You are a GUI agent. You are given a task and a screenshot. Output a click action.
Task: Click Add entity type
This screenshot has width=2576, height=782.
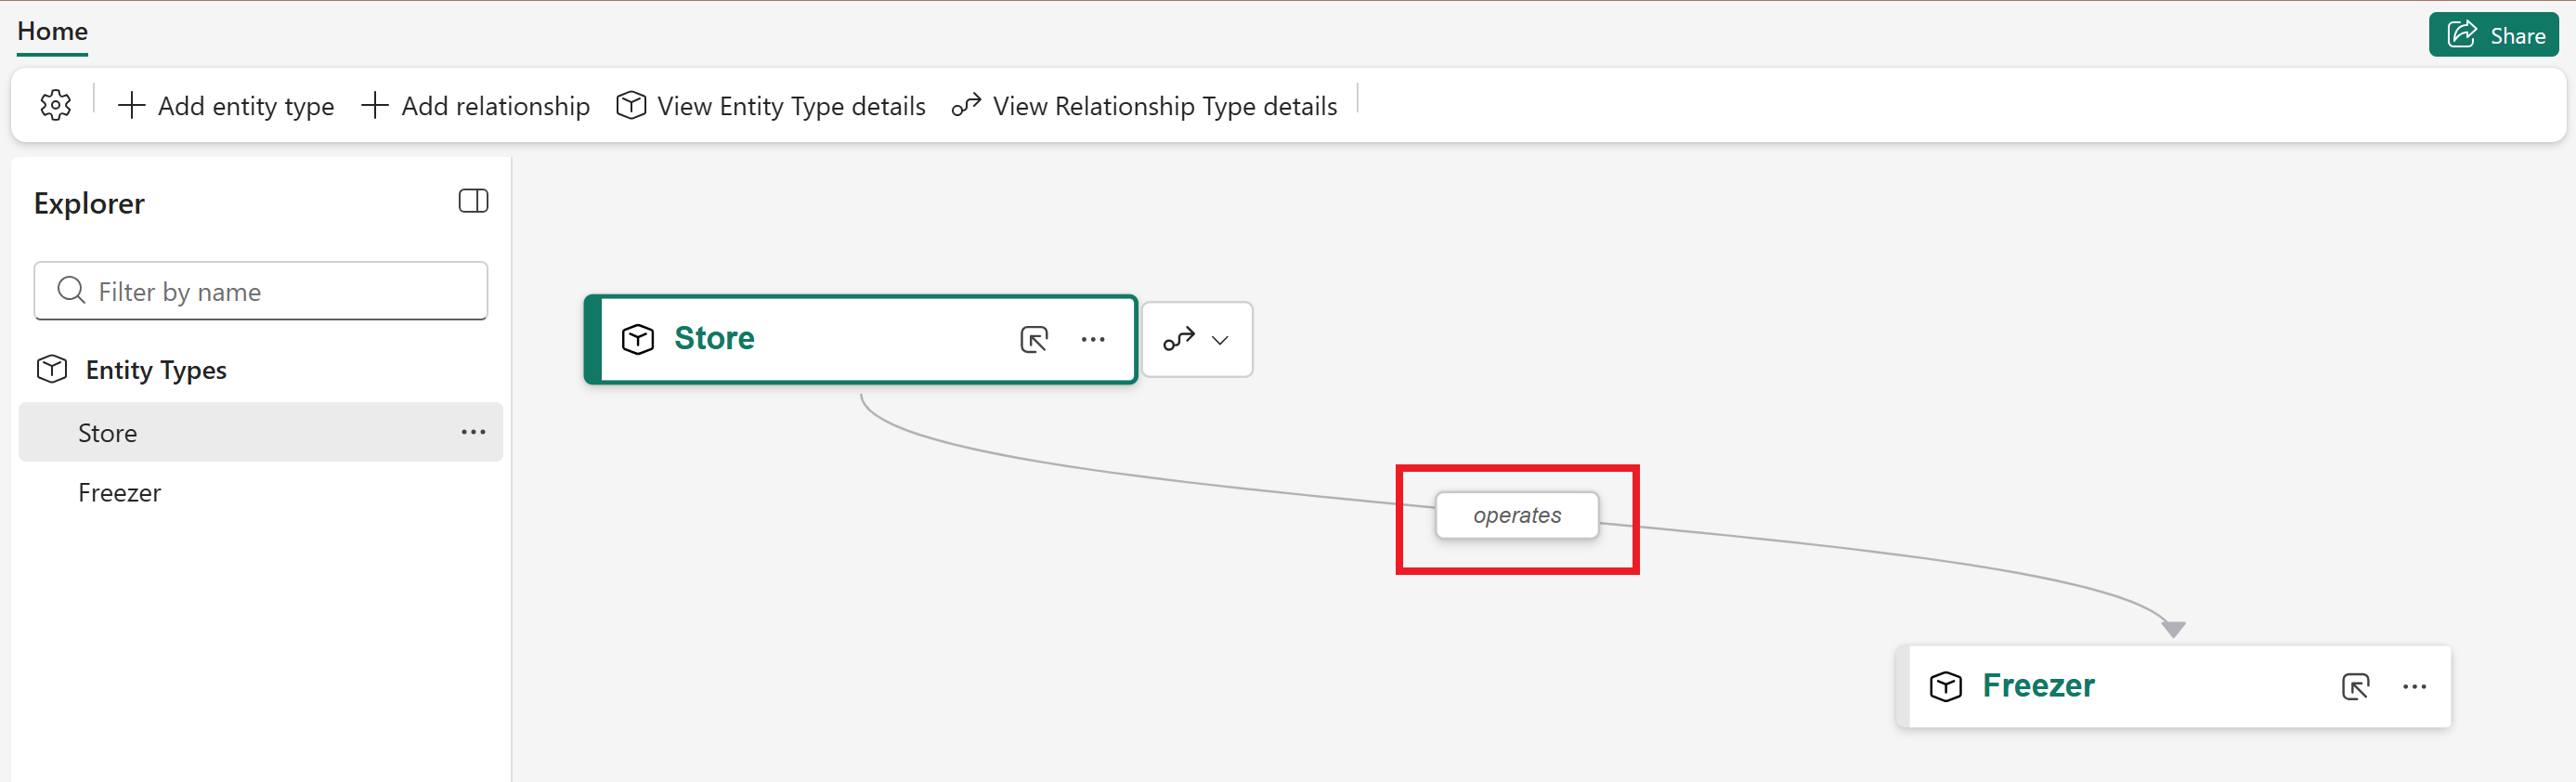tap(226, 105)
